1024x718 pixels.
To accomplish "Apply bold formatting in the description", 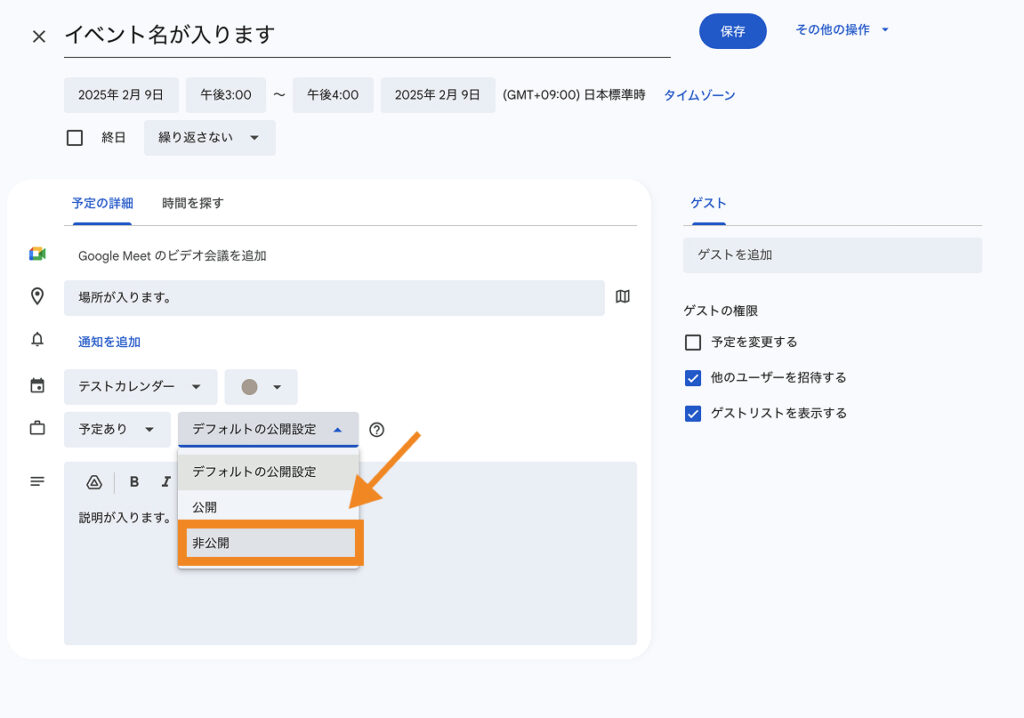I will pos(134,482).
